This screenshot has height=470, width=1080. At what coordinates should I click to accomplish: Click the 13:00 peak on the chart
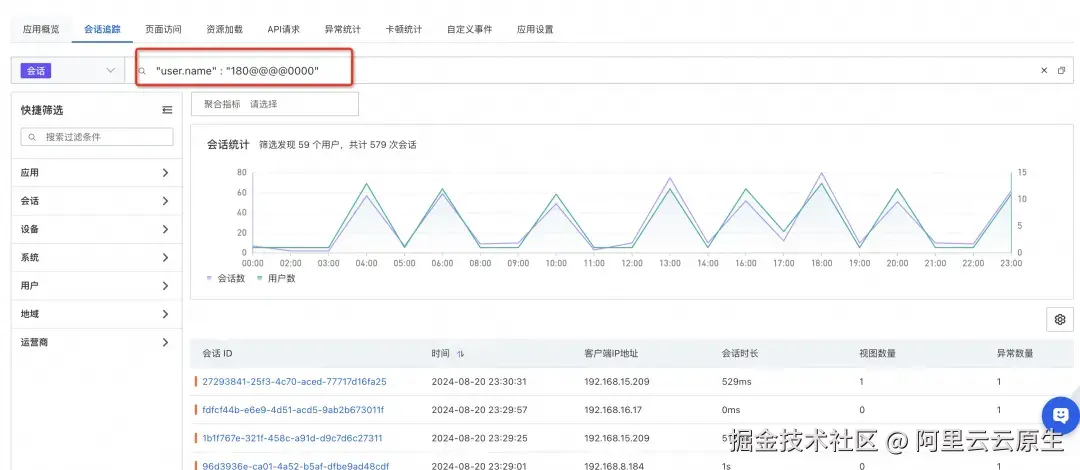pyautogui.click(x=669, y=178)
